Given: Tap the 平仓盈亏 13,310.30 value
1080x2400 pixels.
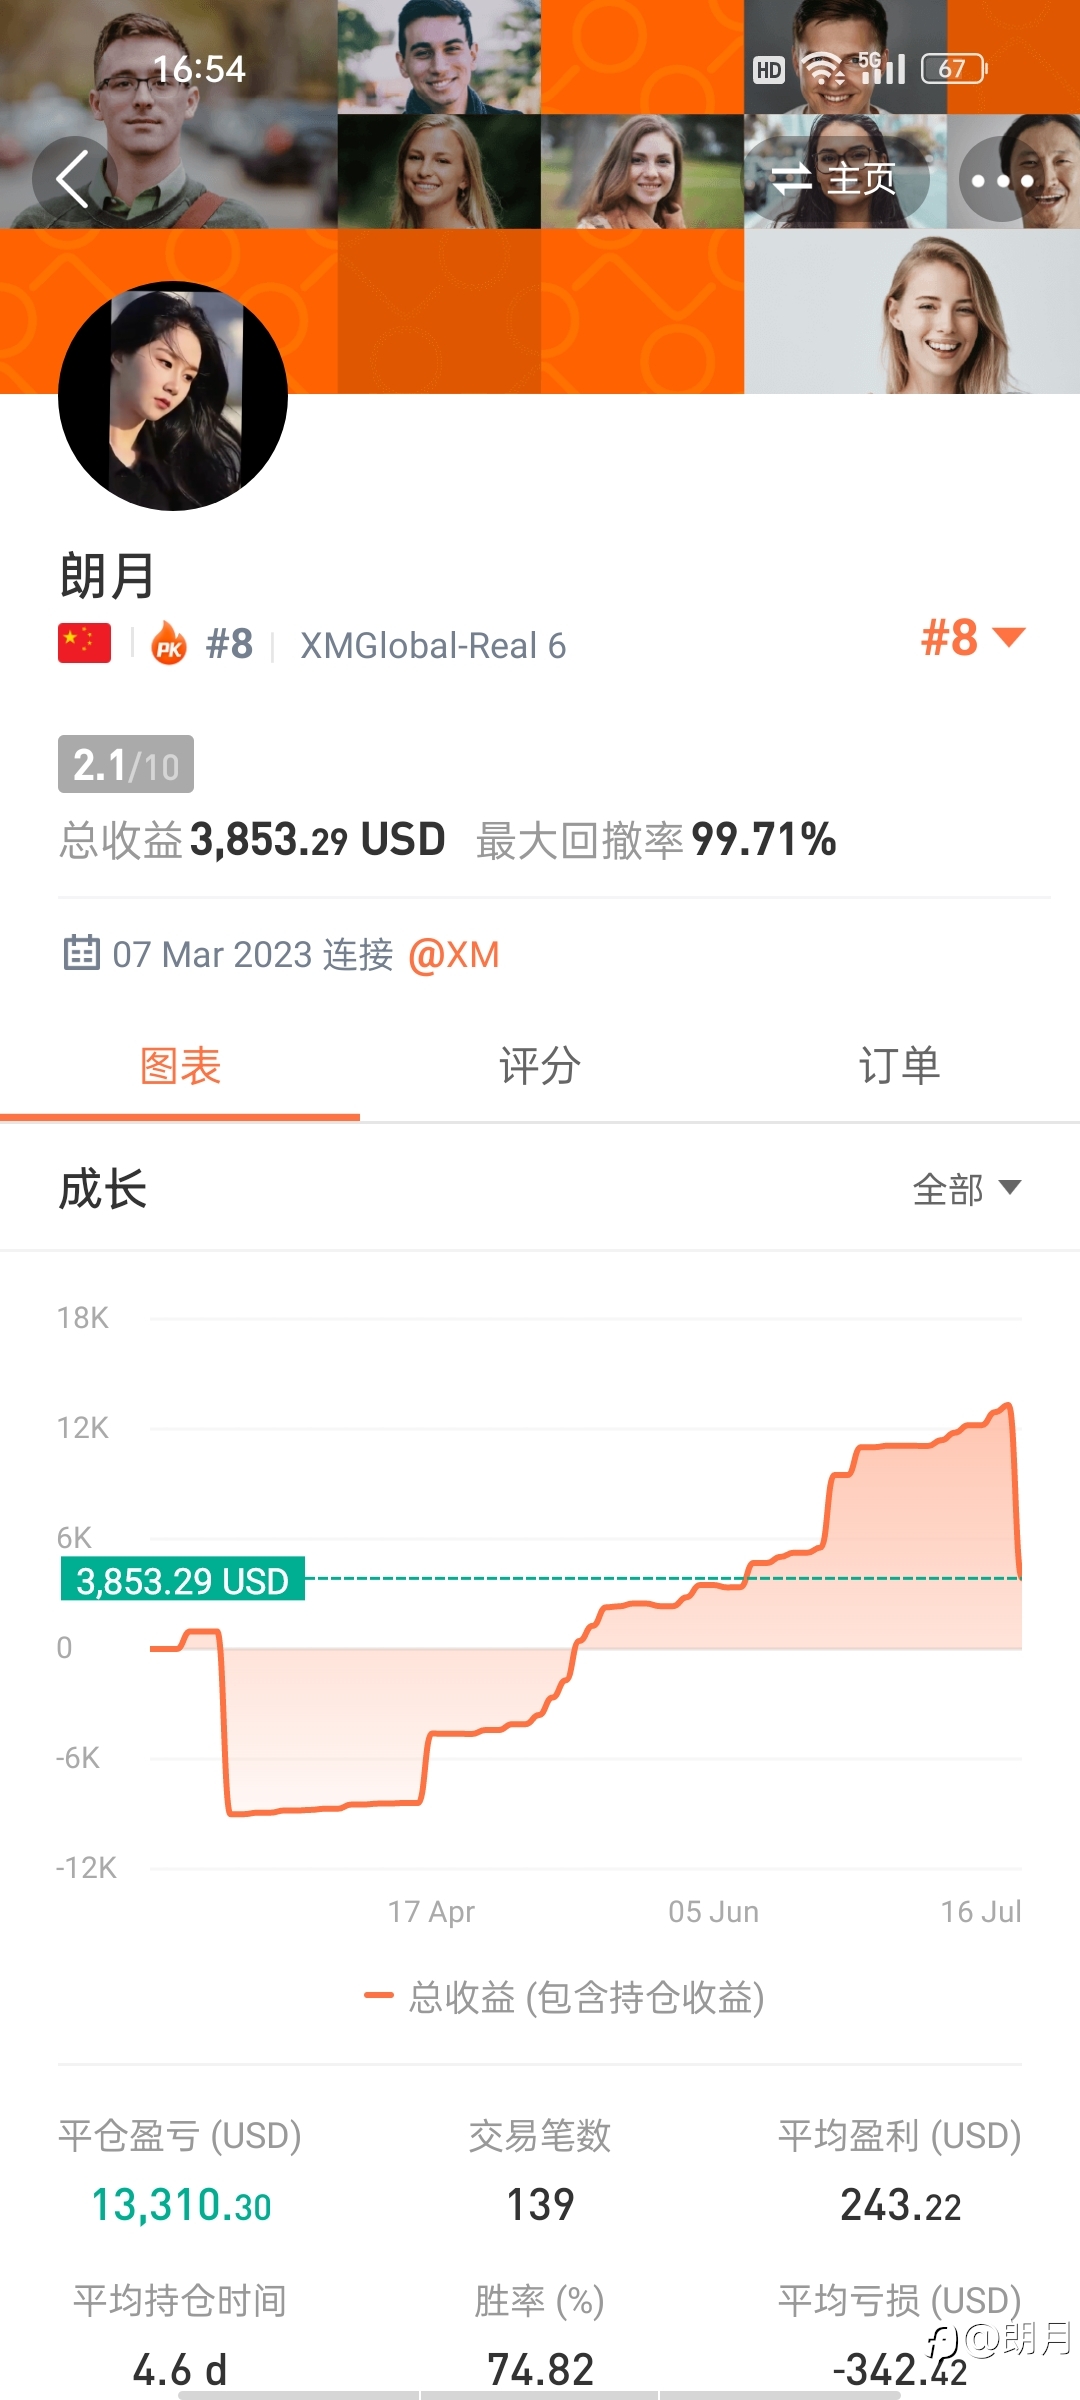Looking at the screenshot, I should tap(181, 2204).
